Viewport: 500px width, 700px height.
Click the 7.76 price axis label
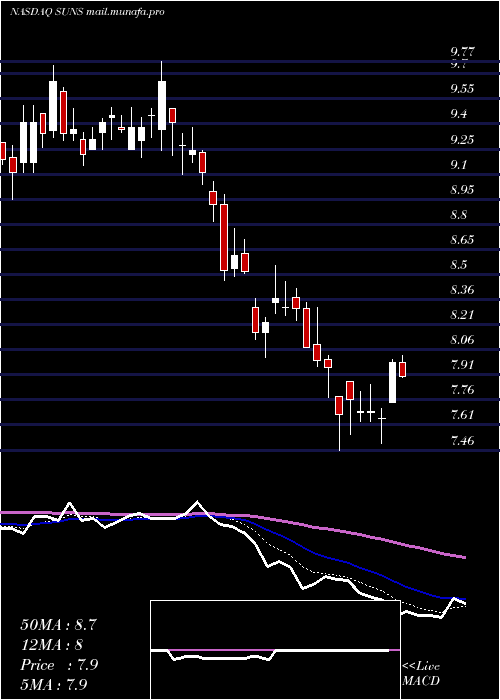click(462, 390)
